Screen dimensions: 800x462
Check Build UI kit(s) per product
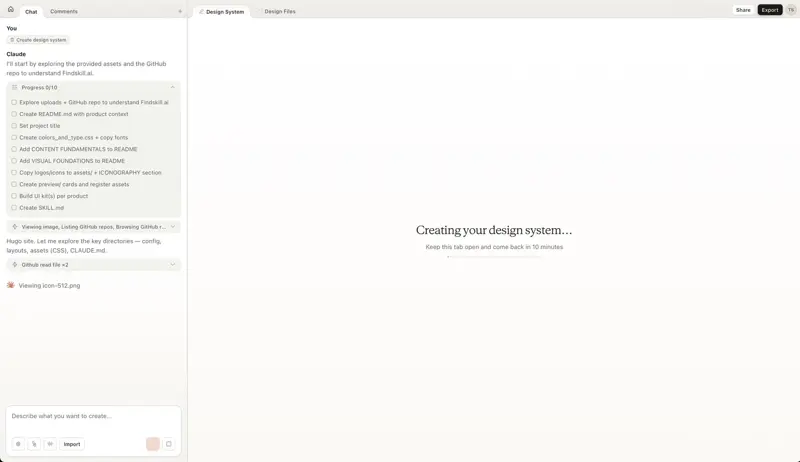(14, 196)
